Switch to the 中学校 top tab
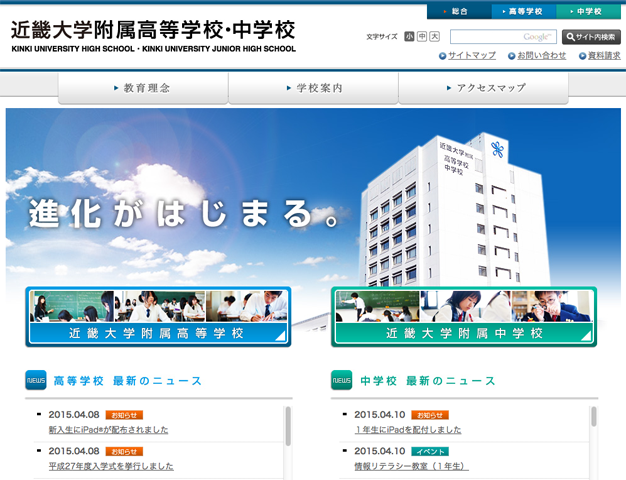Image resolution: width=626 pixels, height=480 pixels. (588, 12)
